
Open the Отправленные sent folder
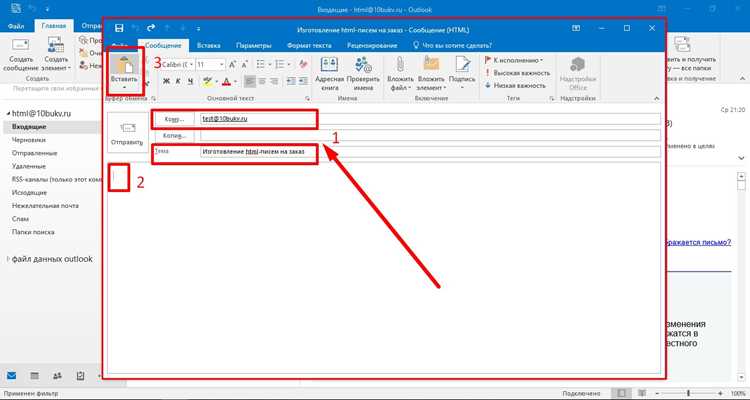(x=34, y=153)
